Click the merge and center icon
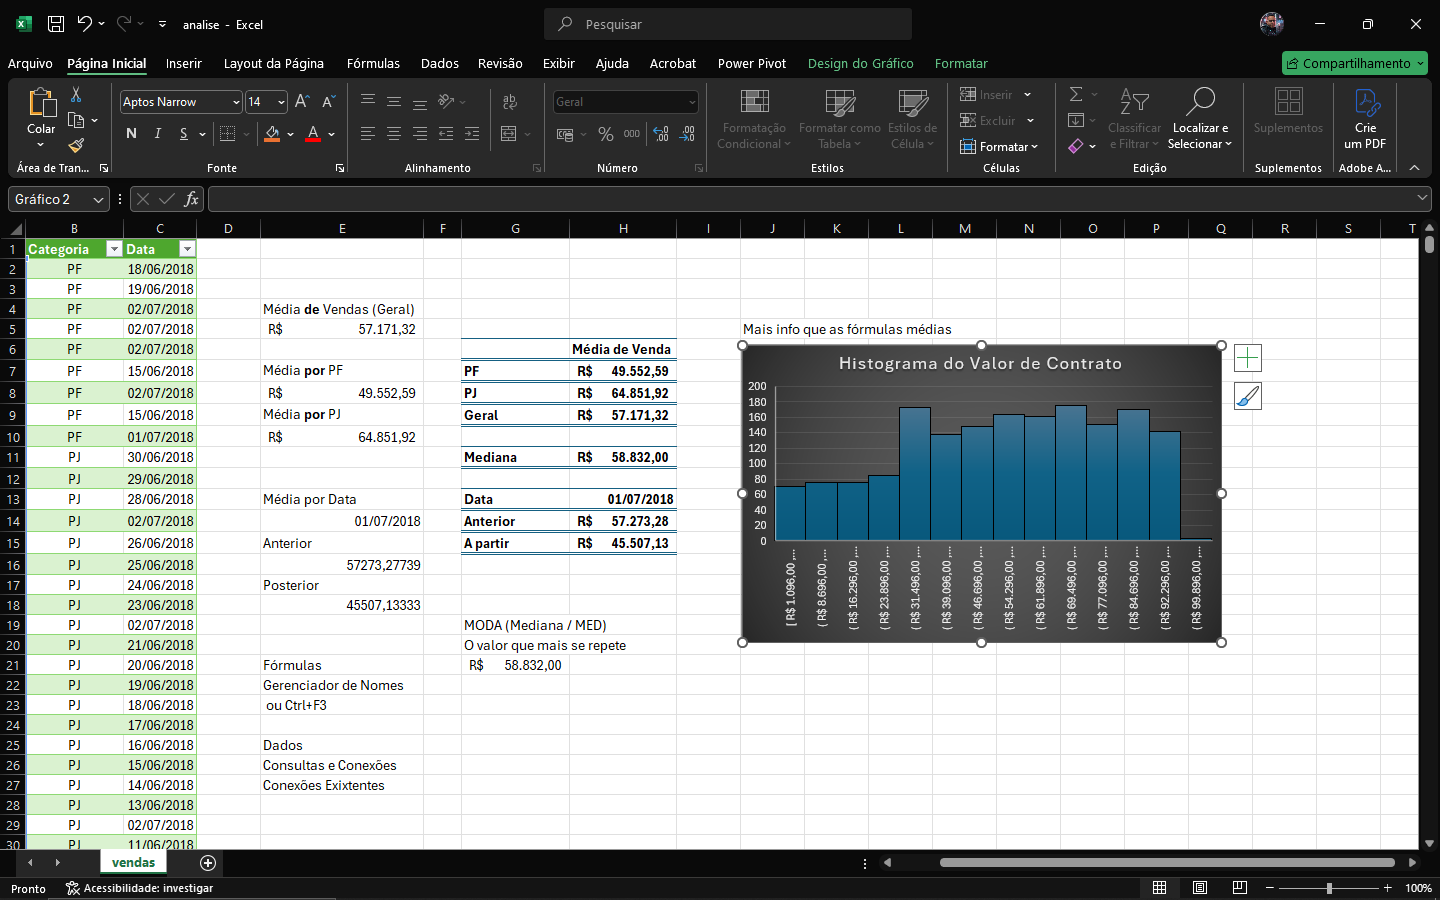 pyautogui.click(x=509, y=134)
